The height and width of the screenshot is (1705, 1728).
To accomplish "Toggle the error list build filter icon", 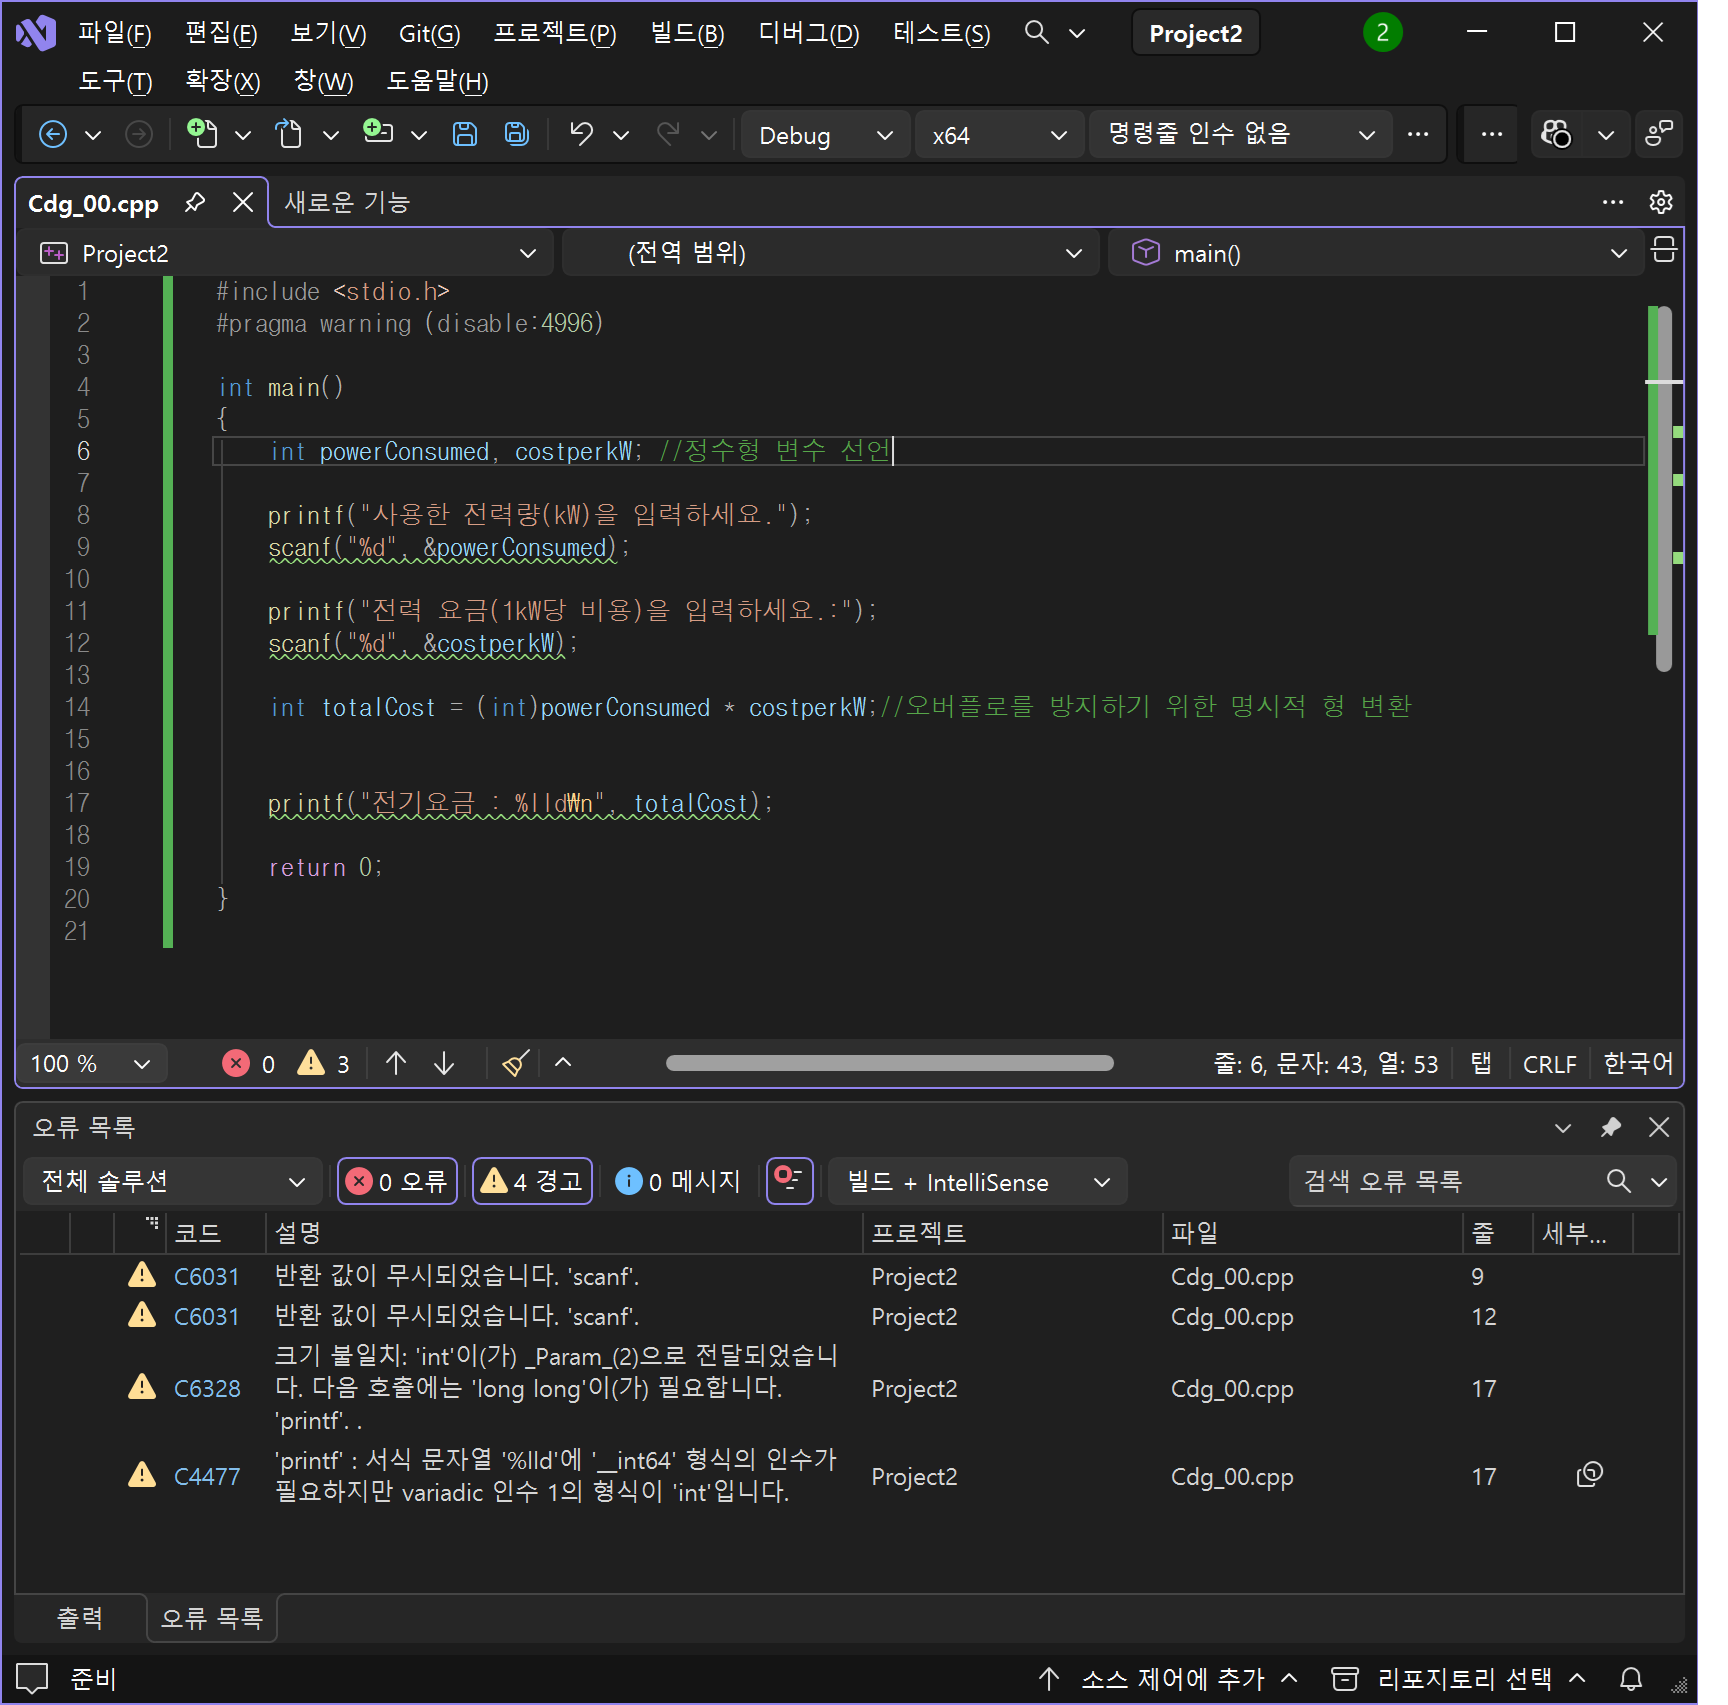I will [789, 1181].
